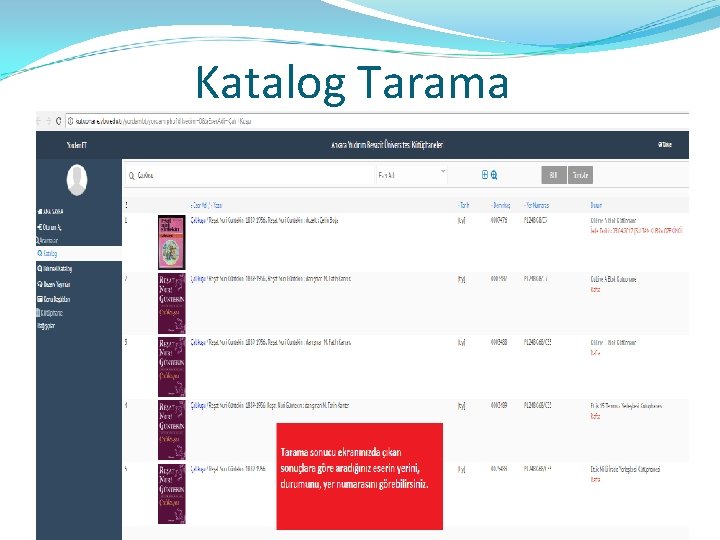The width and height of the screenshot is (720, 540).
Task: Open the Kütüphane sidebar entry
Action: coord(50,313)
